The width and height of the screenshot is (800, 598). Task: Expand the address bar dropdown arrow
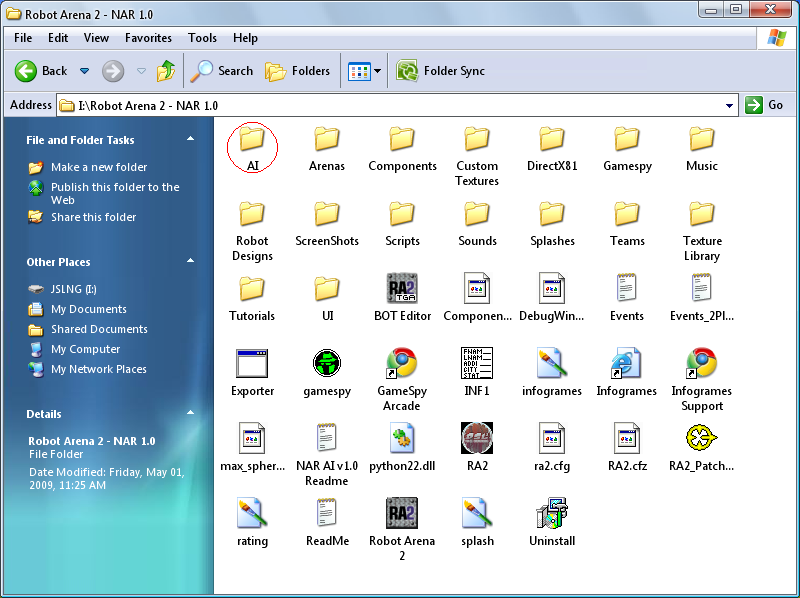729,105
